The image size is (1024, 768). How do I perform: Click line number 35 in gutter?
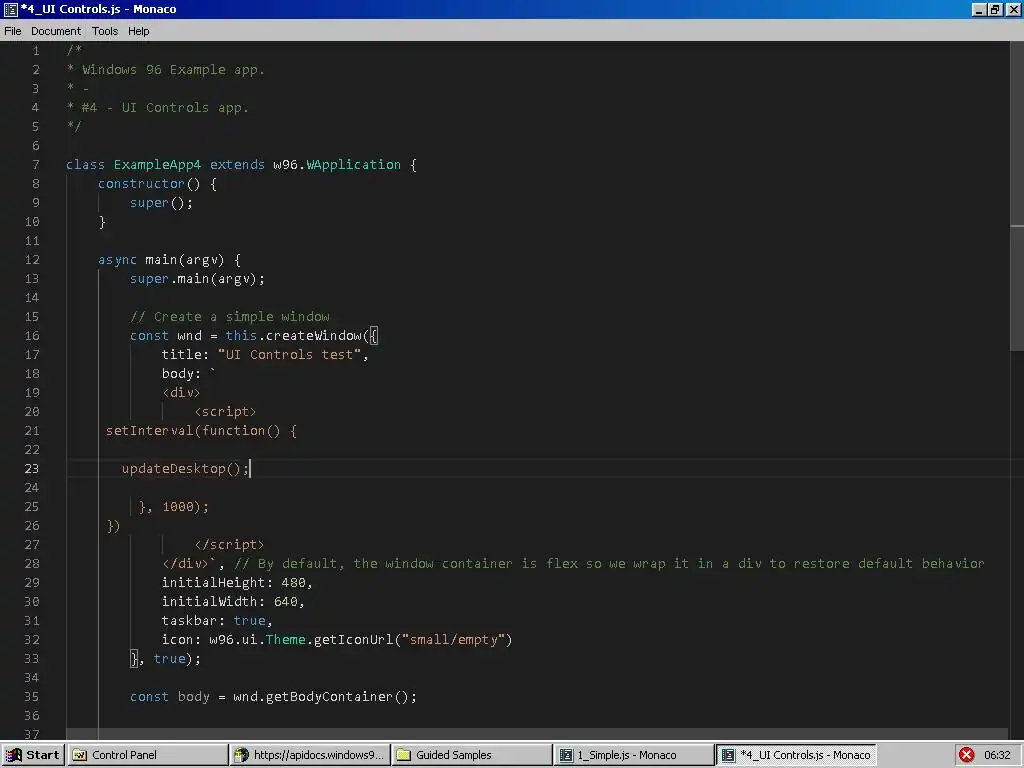pos(32,697)
